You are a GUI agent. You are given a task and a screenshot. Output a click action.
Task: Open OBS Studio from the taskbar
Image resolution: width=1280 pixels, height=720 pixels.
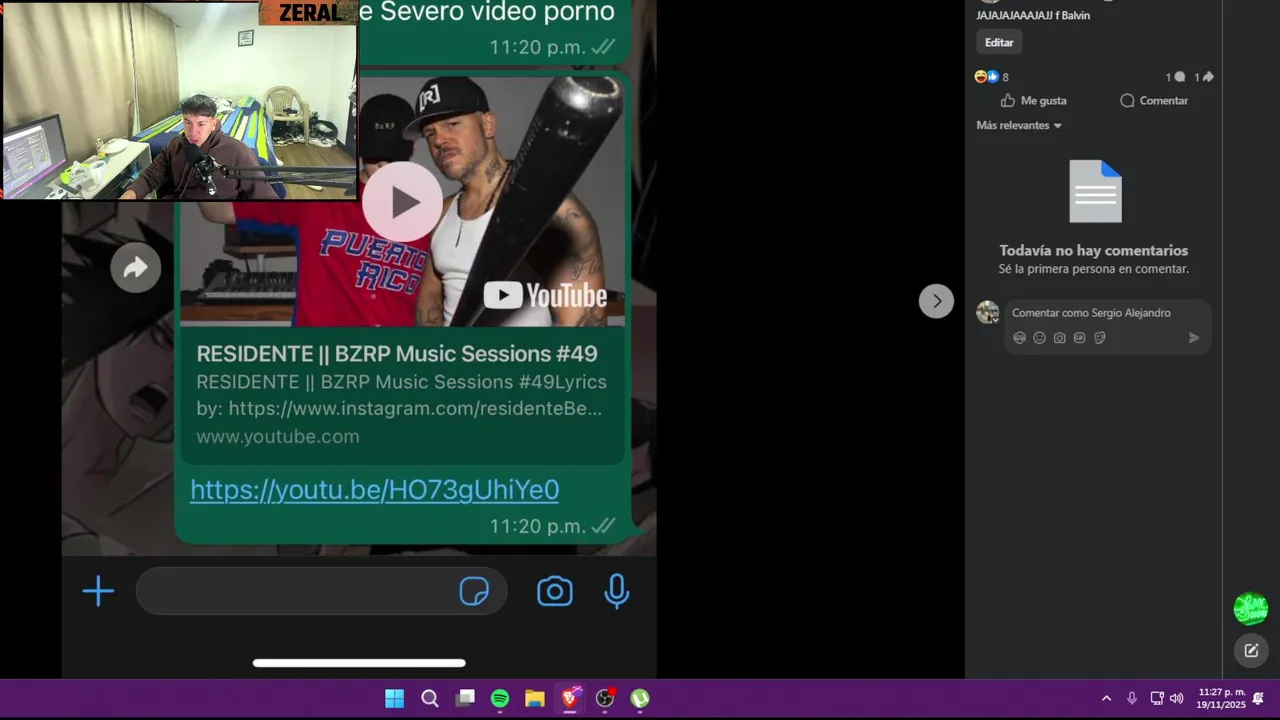click(605, 699)
